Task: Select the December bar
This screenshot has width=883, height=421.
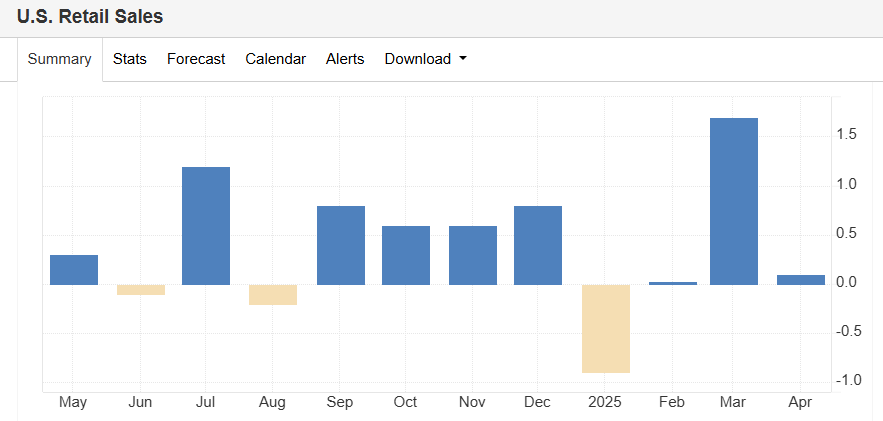Action: 538,245
